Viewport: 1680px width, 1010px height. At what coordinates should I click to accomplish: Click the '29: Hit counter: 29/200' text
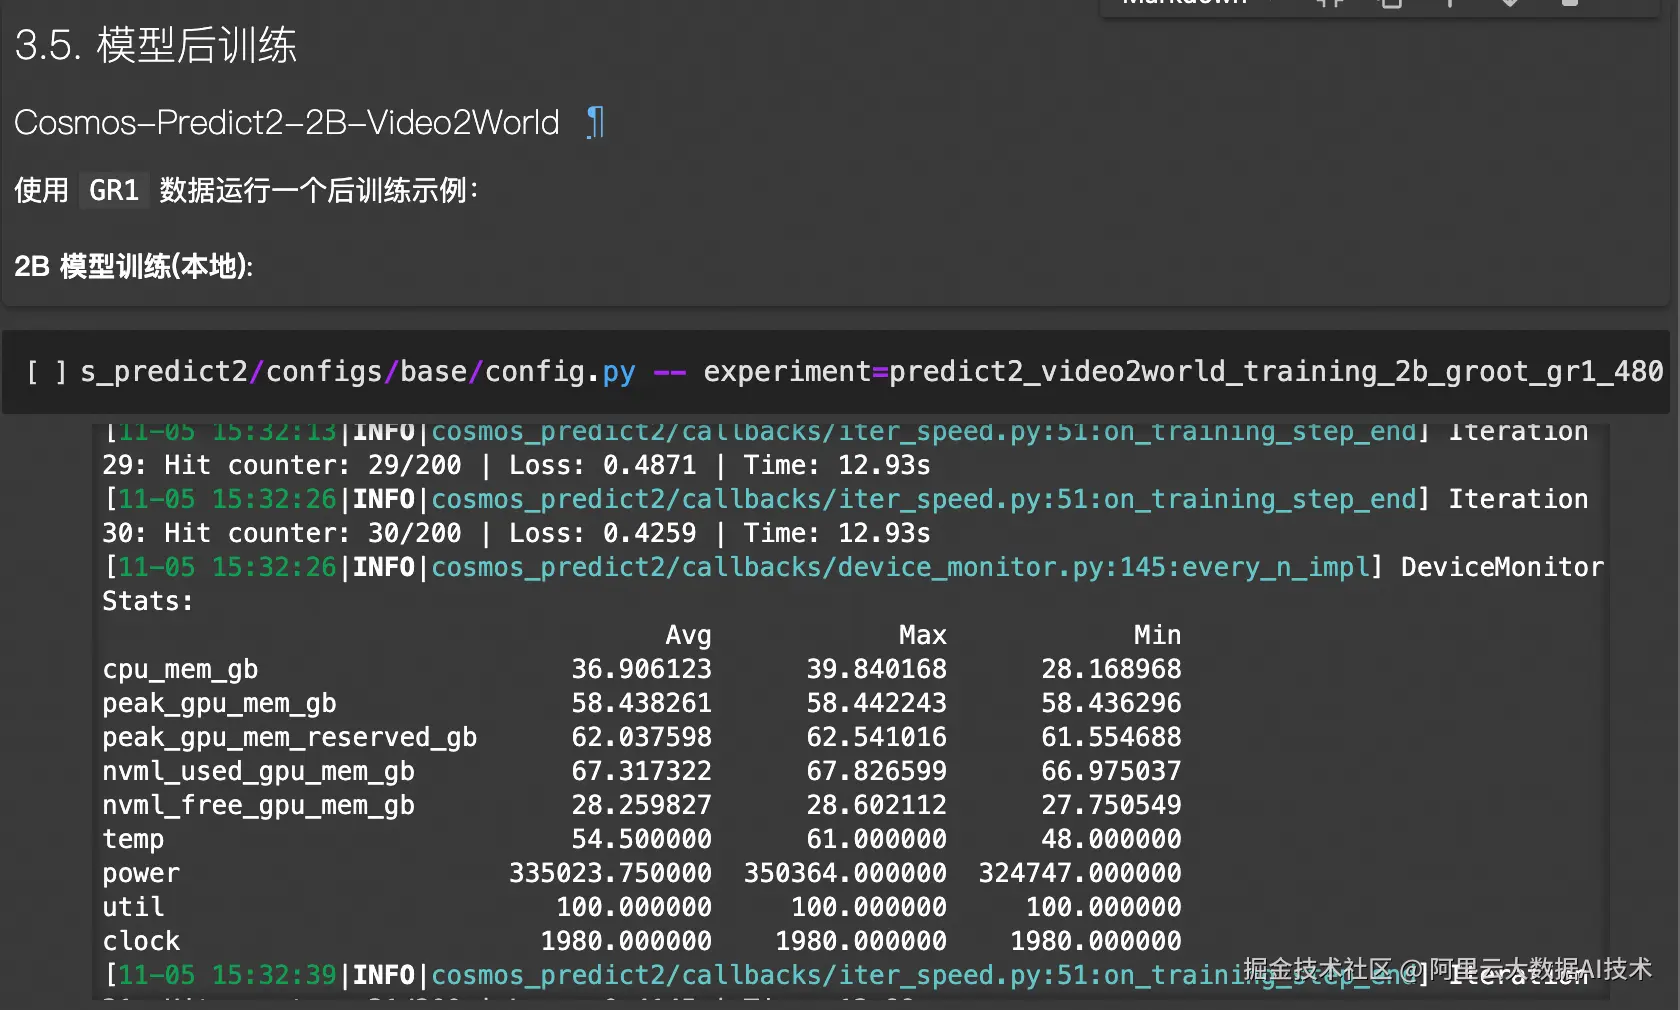point(282,466)
